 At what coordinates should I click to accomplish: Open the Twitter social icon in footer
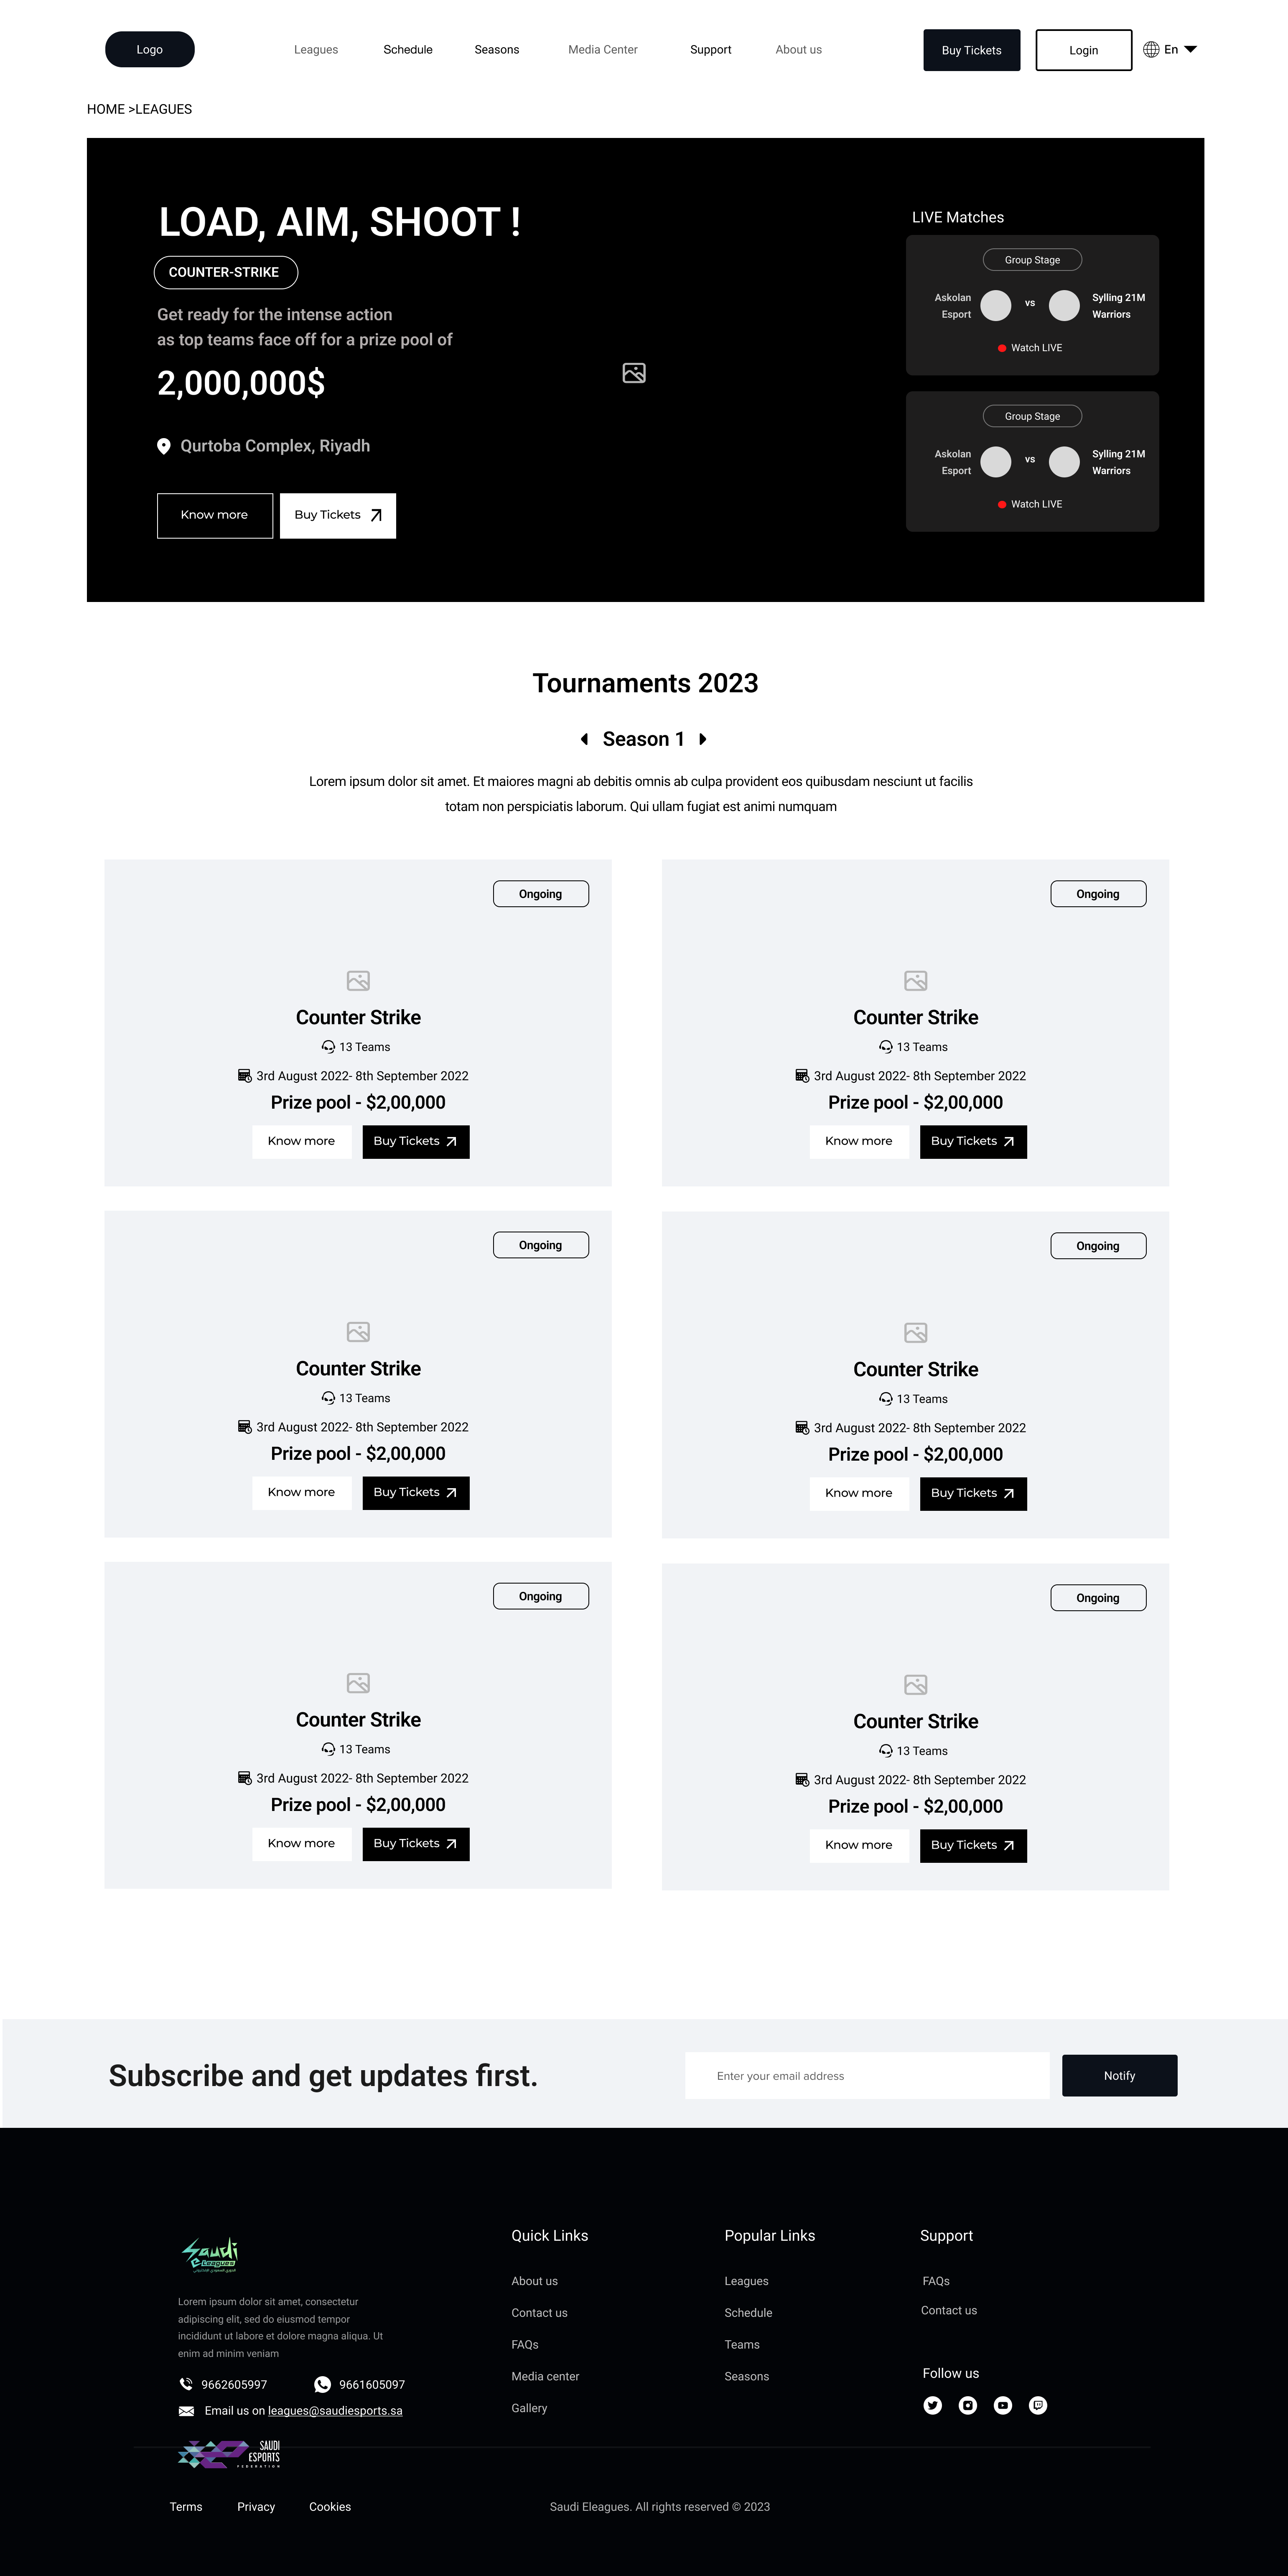pyautogui.click(x=932, y=2405)
